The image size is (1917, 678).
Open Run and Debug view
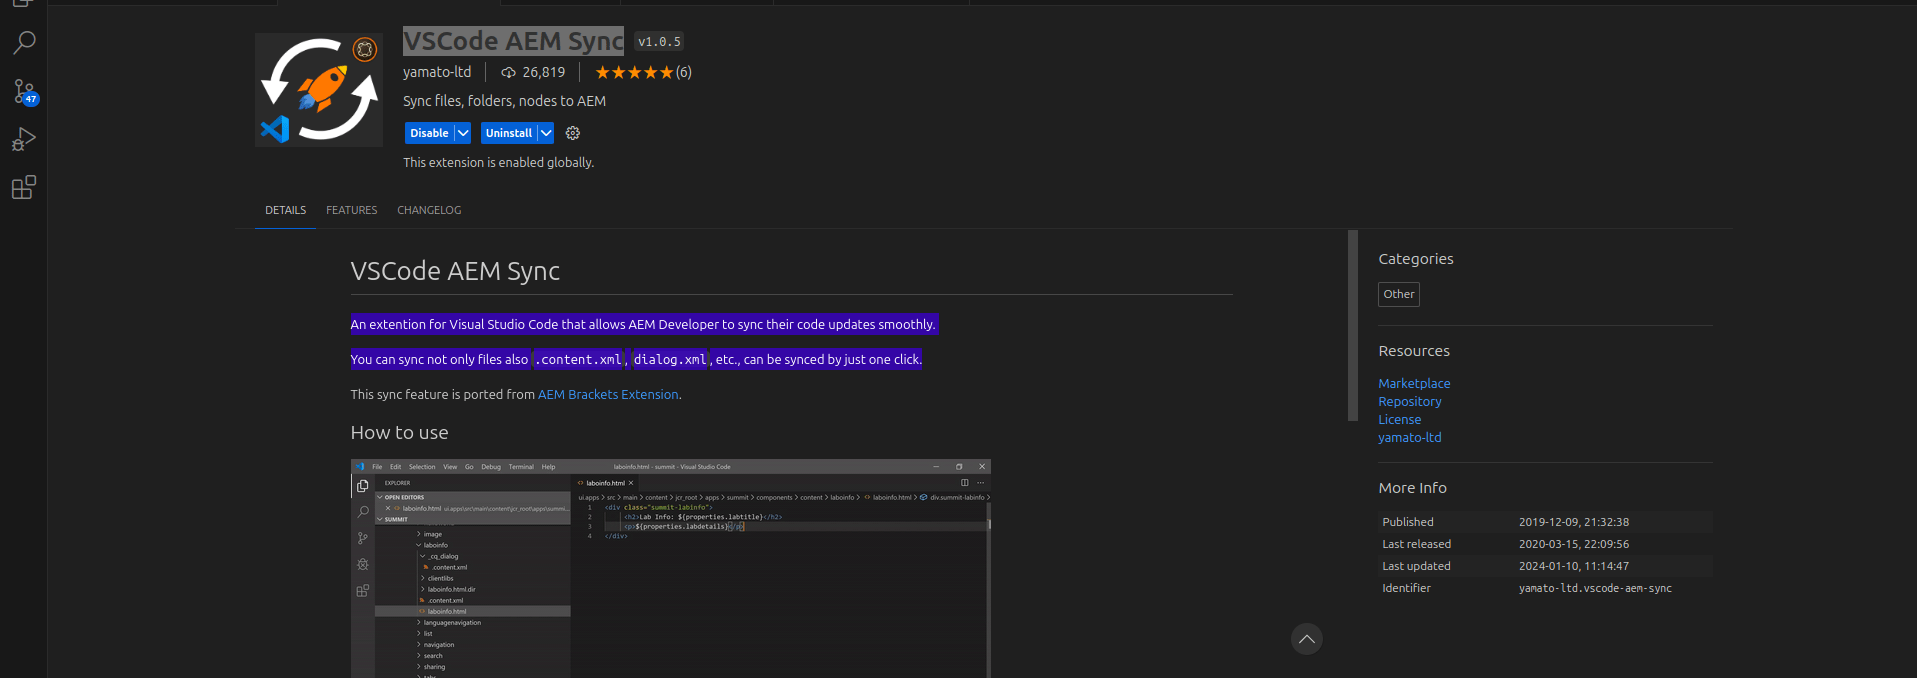pos(24,139)
